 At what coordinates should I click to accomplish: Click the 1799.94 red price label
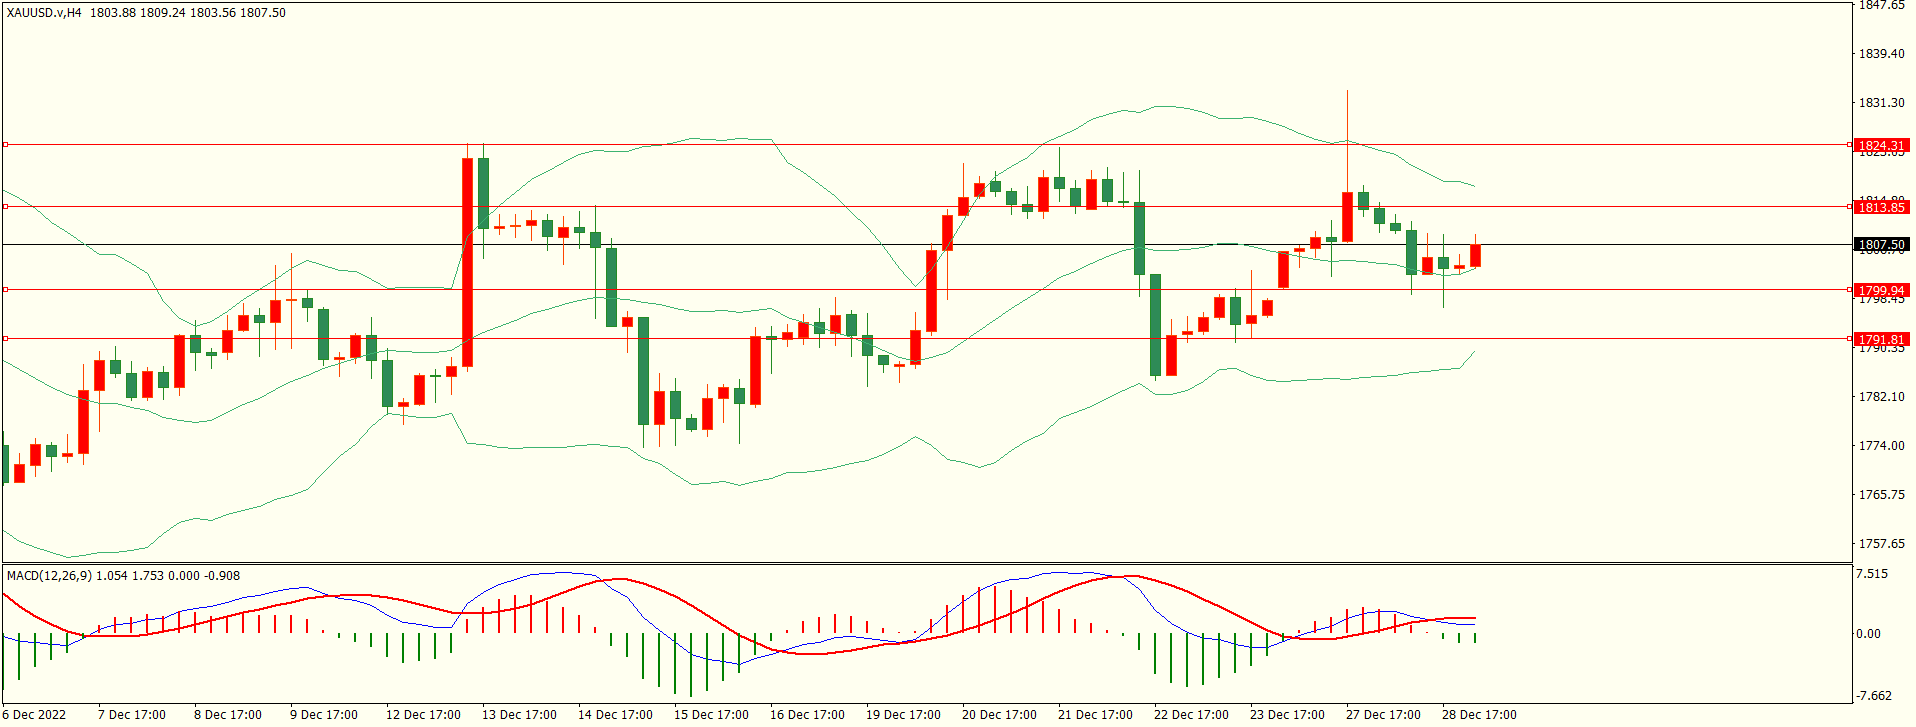1880,291
